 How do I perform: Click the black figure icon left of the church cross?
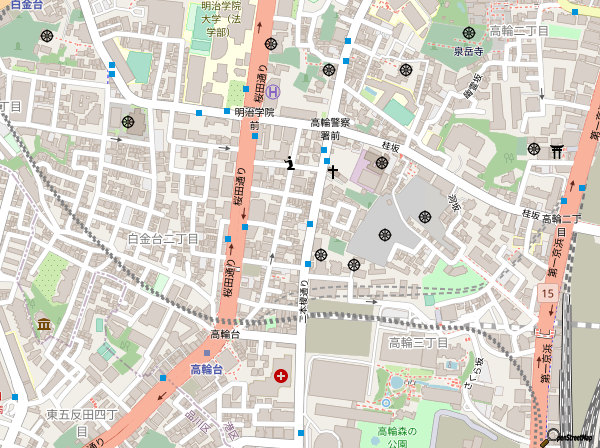click(290, 163)
